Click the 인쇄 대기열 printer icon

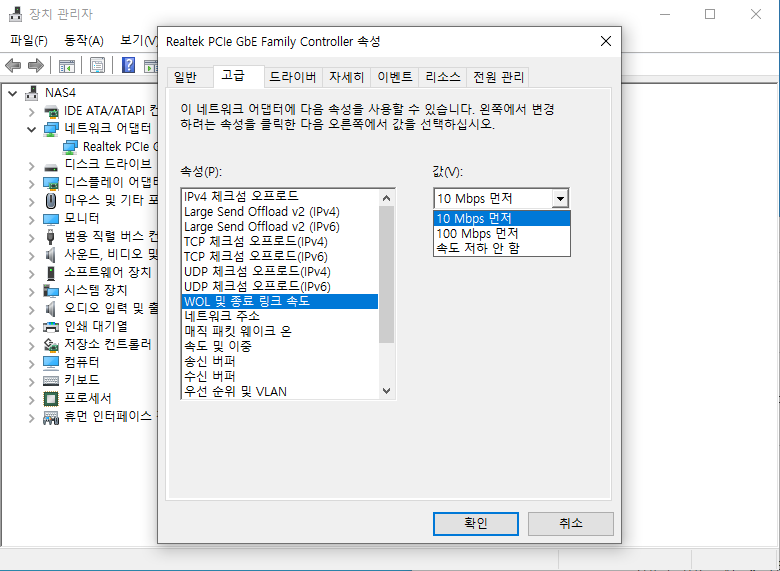tap(51, 327)
